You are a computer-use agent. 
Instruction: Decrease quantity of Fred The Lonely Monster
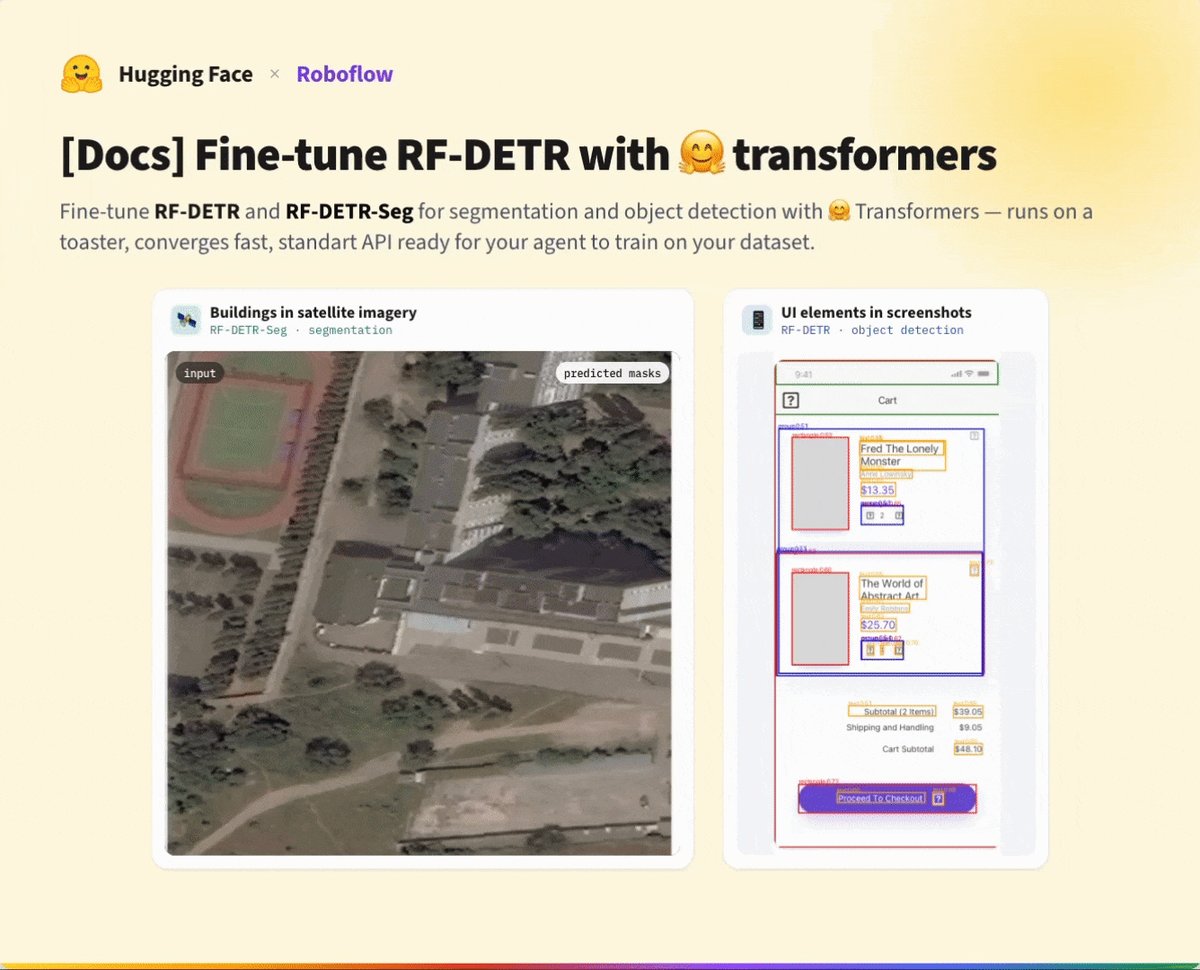(x=869, y=516)
